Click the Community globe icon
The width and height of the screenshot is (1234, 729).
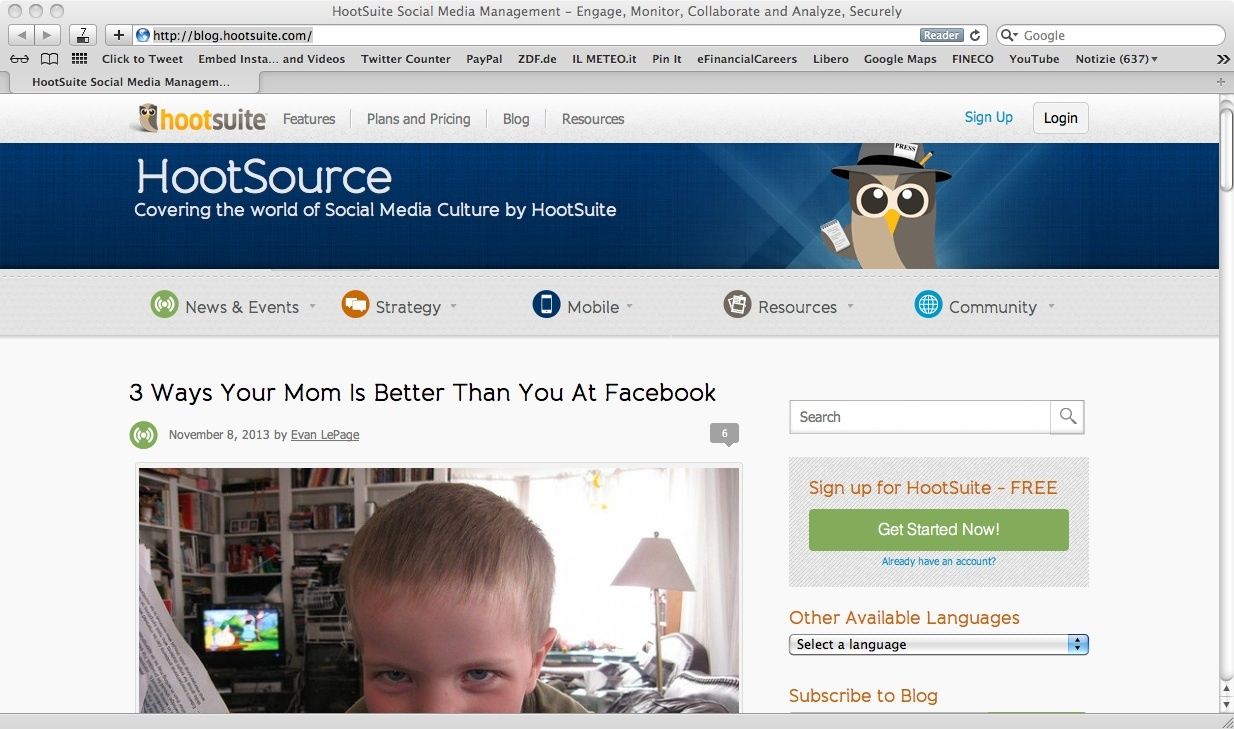928,305
